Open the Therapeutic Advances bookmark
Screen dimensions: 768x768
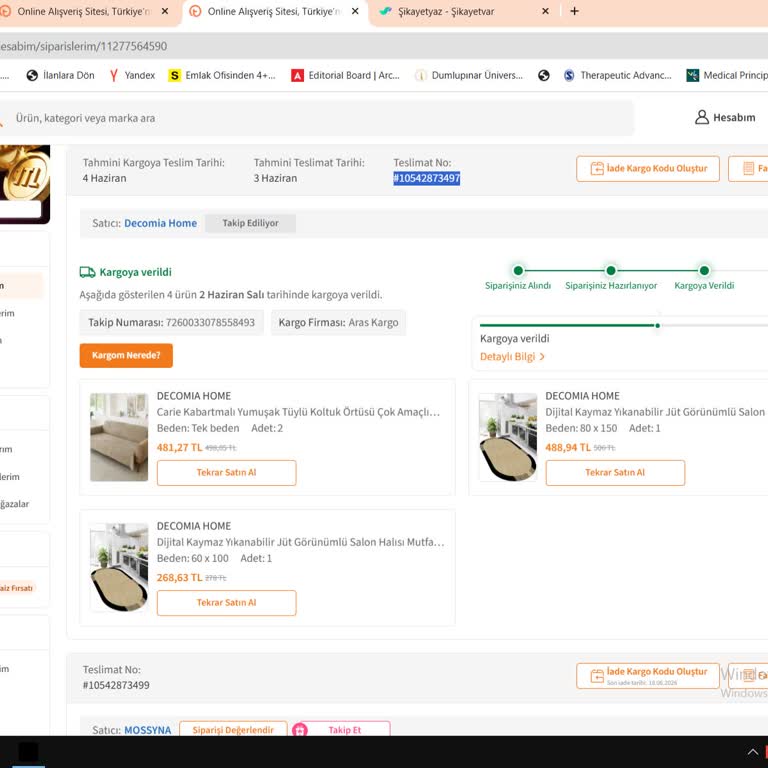pos(618,75)
